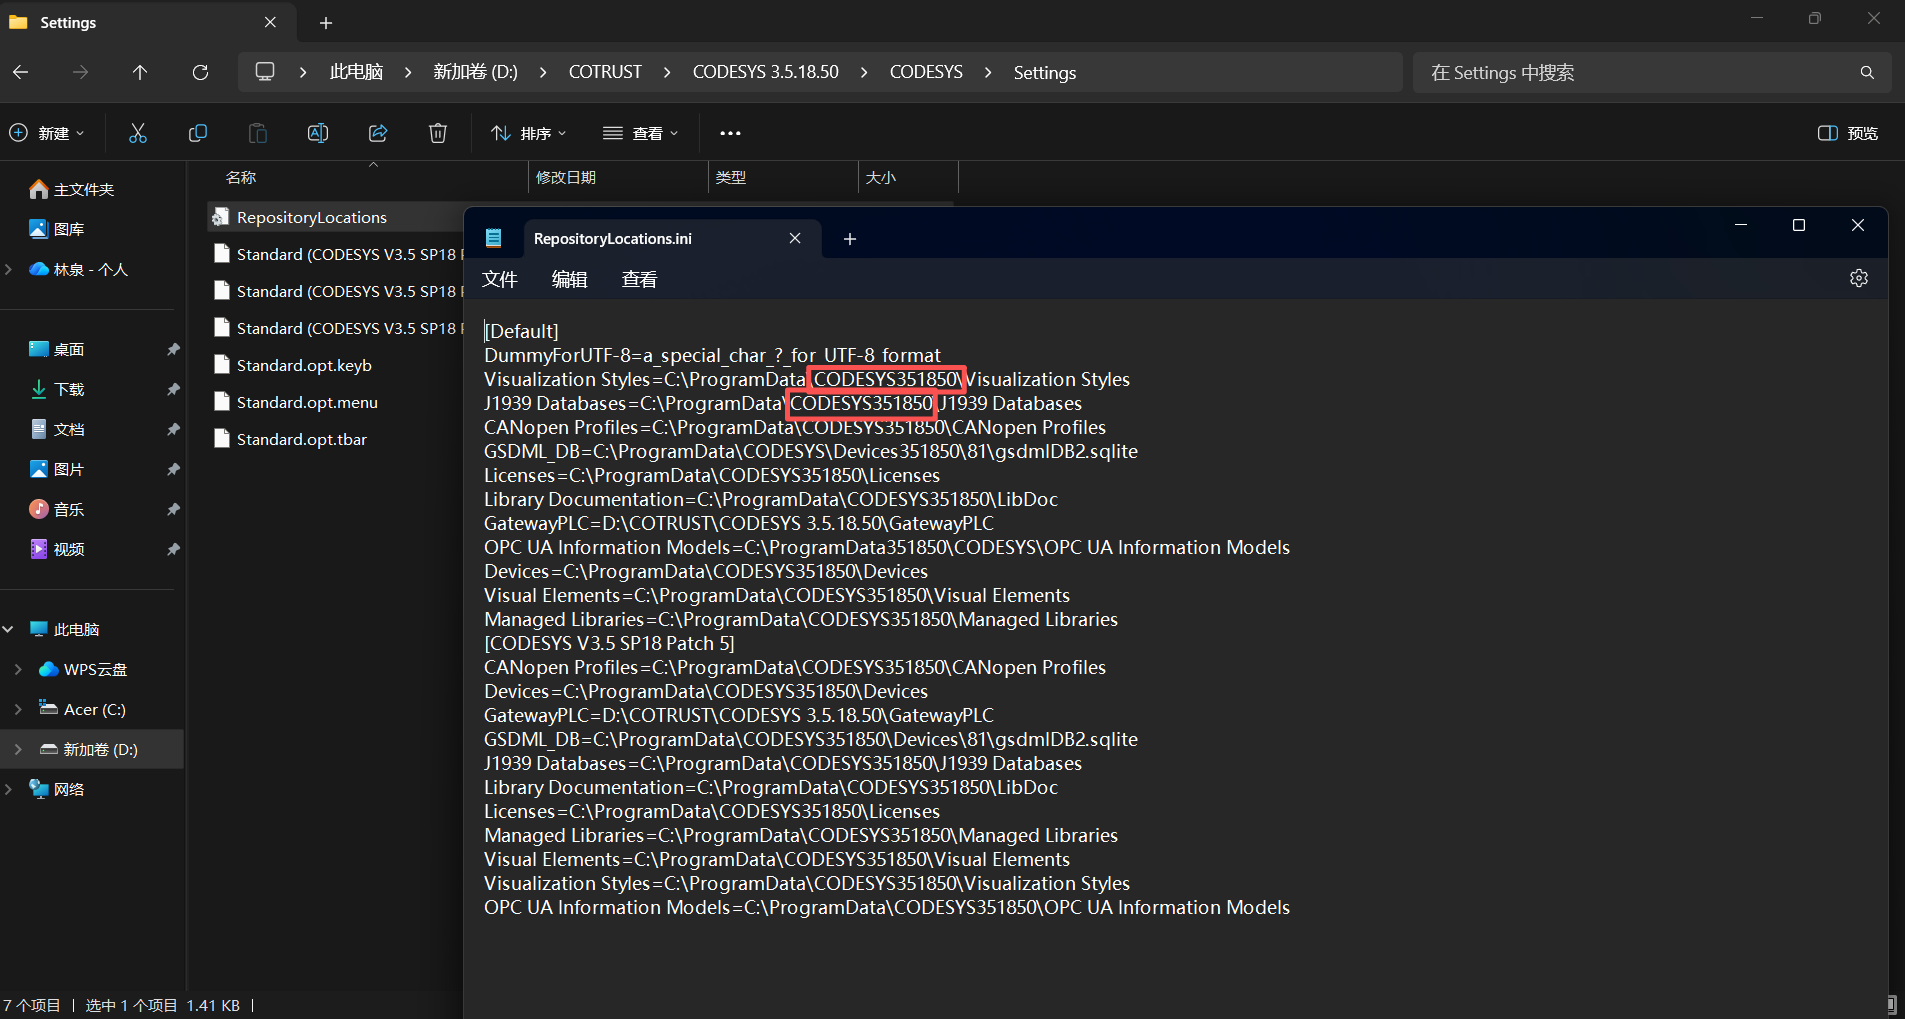Click the 新加卷 (D:) breadcrumb
Screen dimensions: 1905x1019
[476, 72]
